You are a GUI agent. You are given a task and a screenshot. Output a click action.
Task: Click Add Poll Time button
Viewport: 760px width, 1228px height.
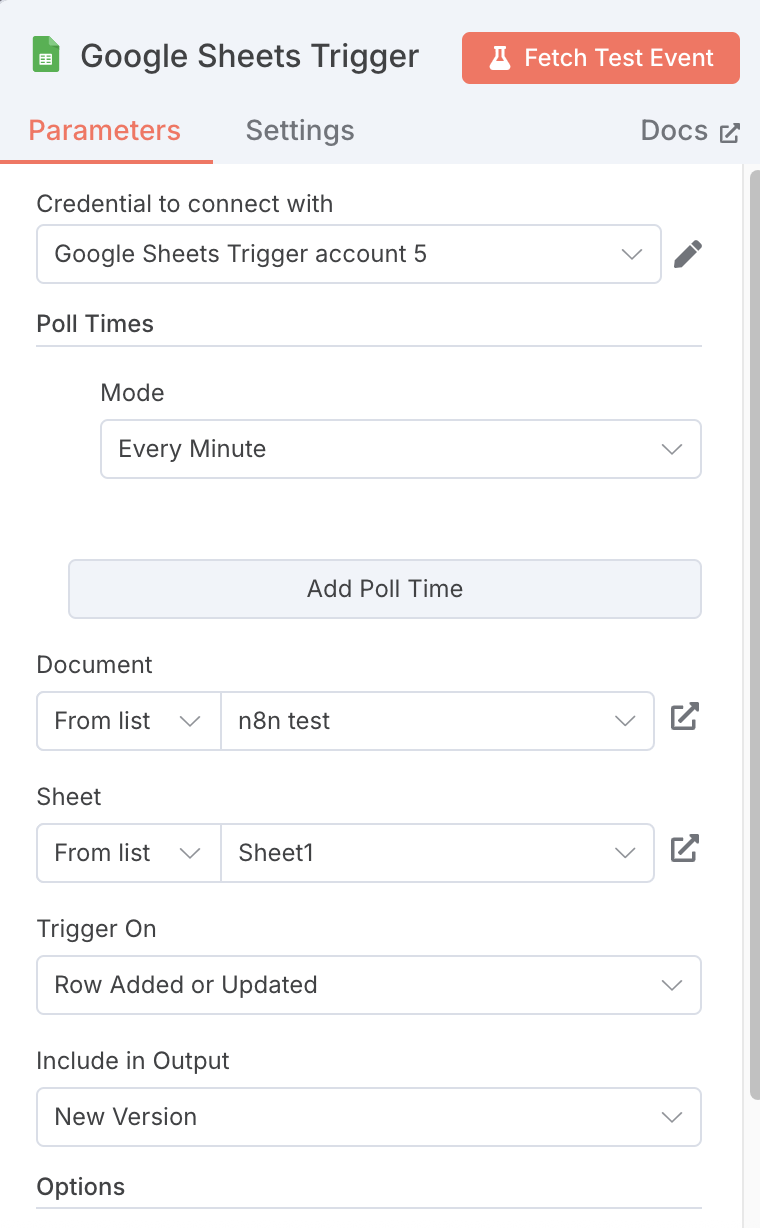(384, 588)
